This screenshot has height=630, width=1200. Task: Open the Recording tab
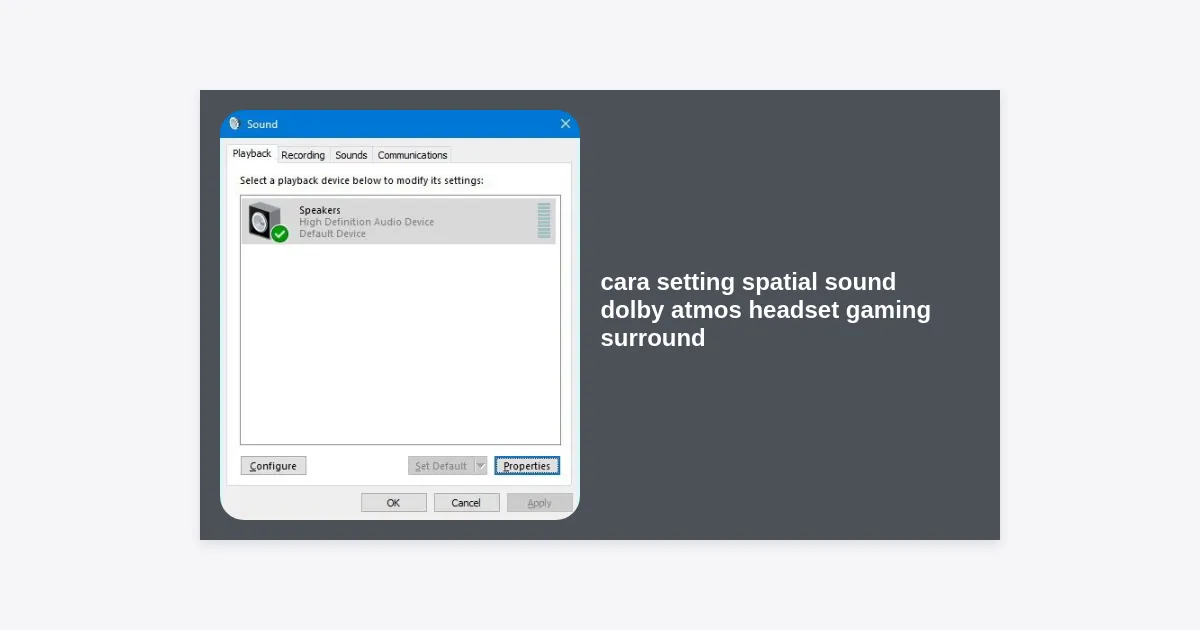(x=303, y=155)
